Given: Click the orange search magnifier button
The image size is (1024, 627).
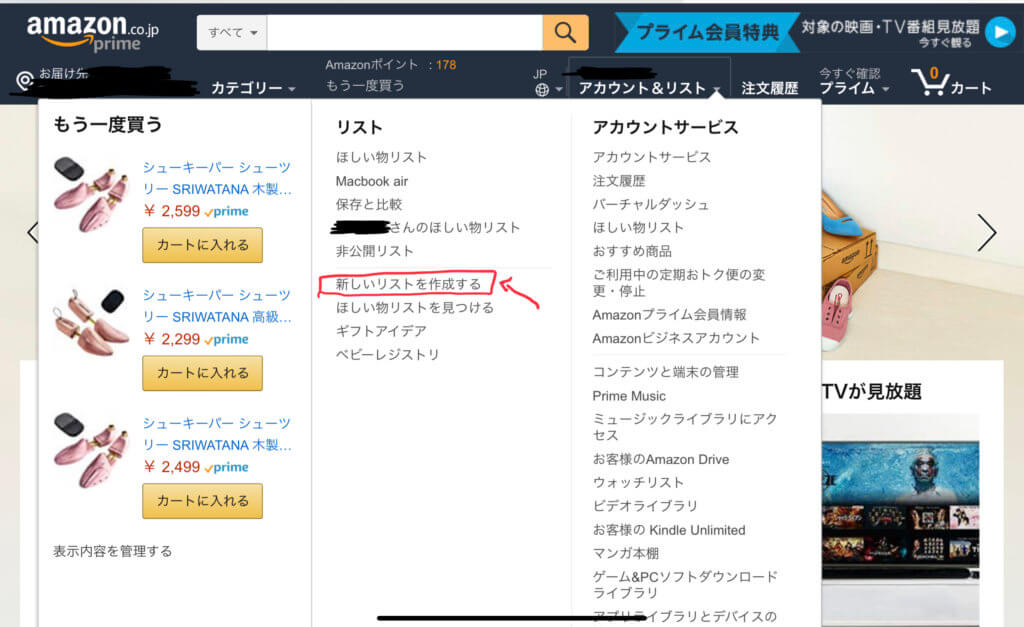Looking at the screenshot, I should pyautogui.click(x=565, y=33).
